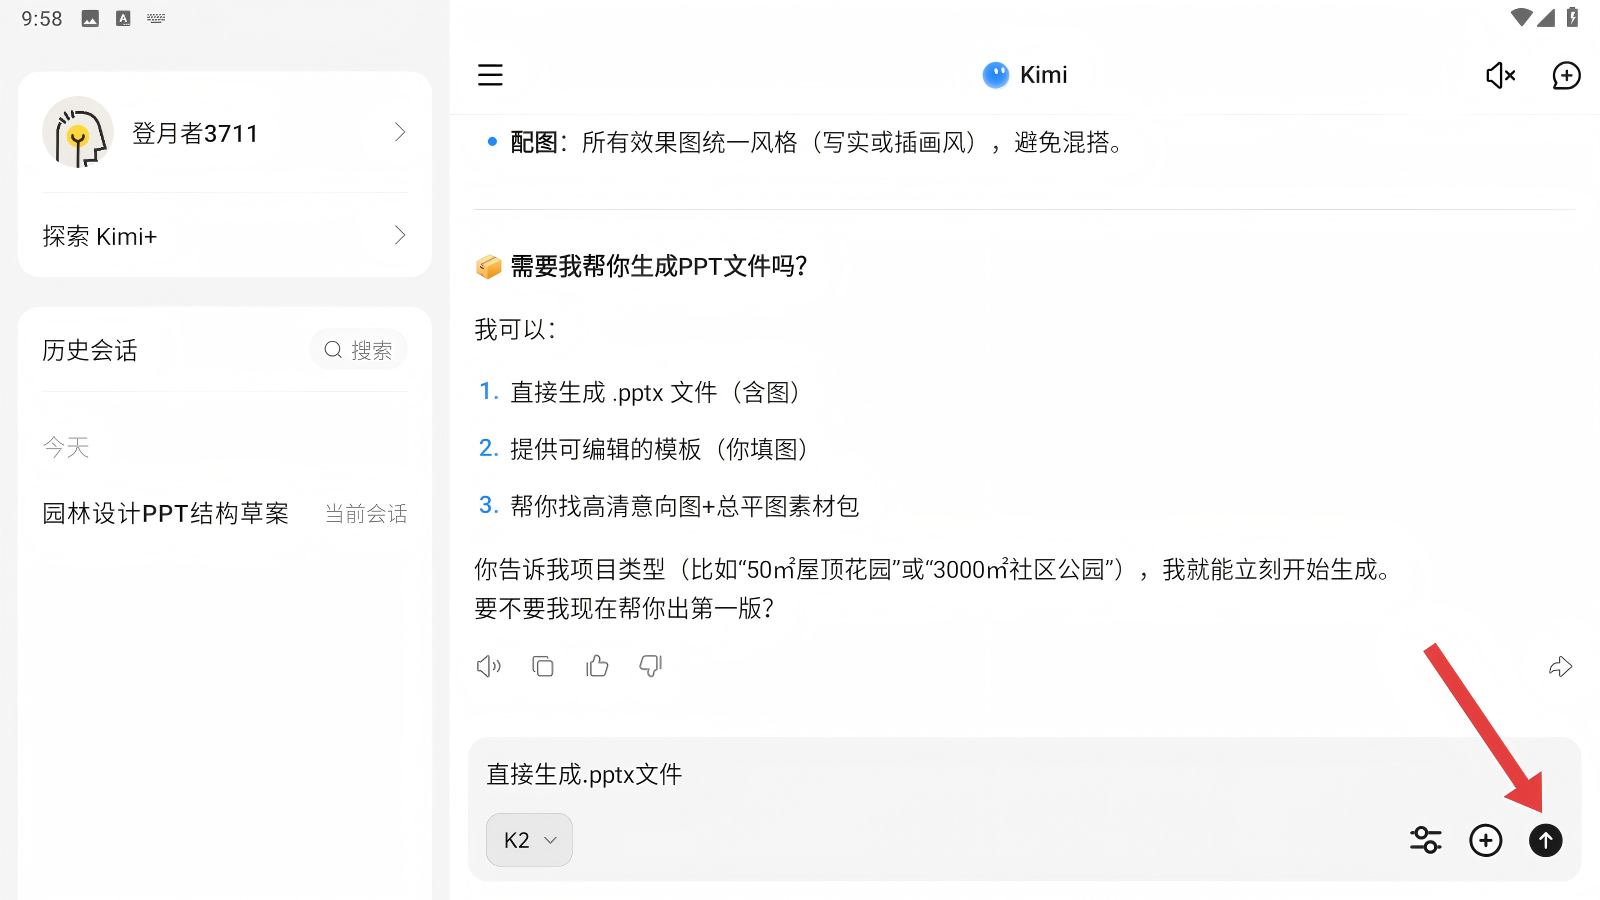Expand the K2 model dropdown

pyautogui.click(x=529, y=840)
